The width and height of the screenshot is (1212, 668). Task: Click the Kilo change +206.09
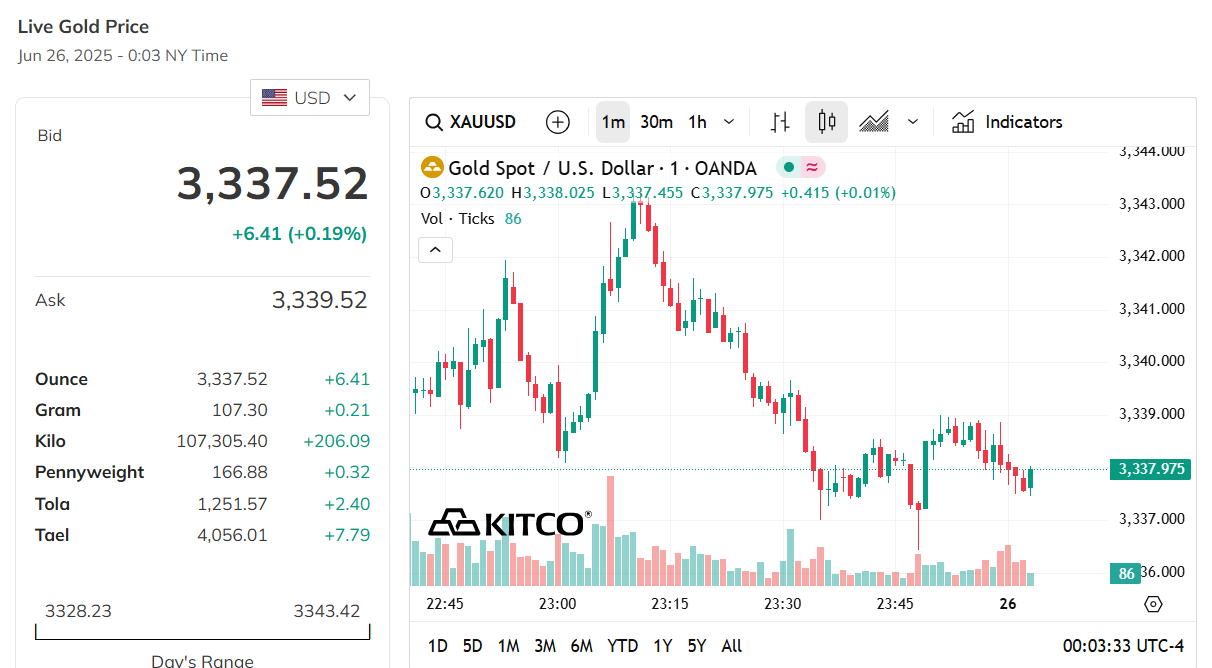click(337, 441)
